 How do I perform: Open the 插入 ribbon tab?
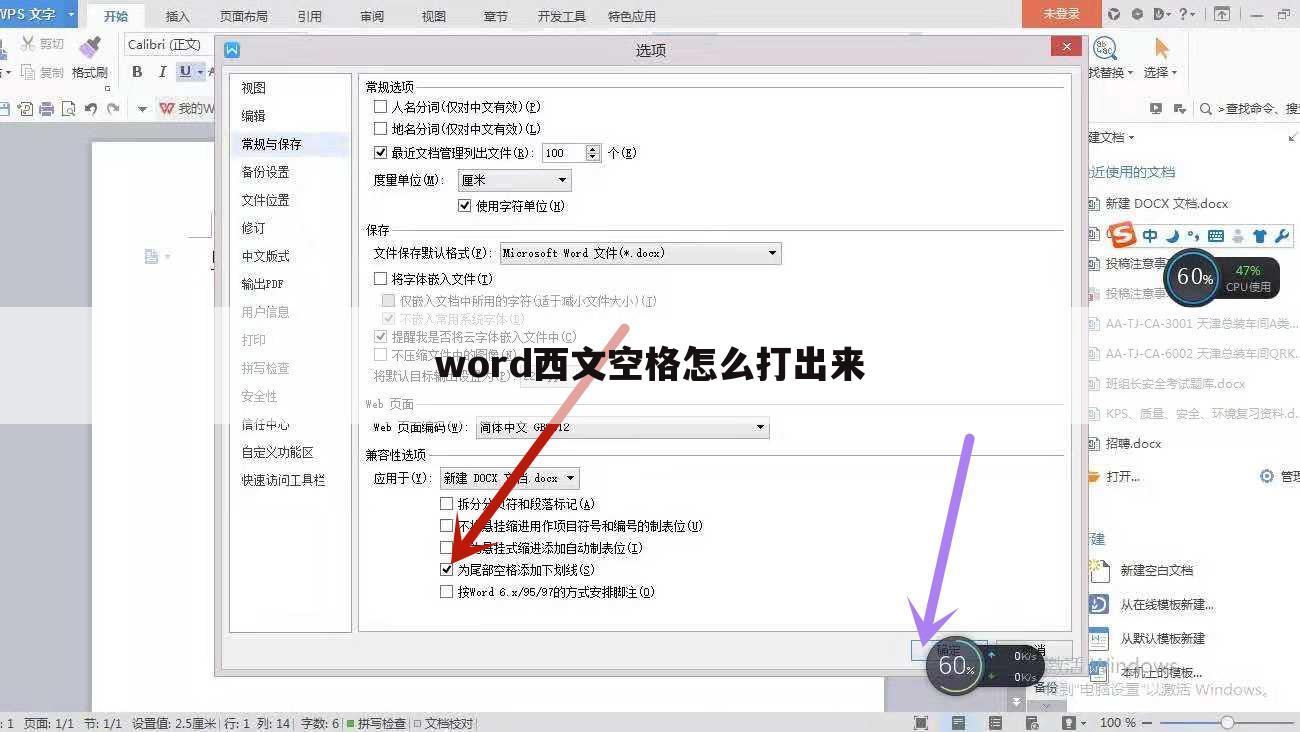pyautogui.click(x=177, y=16)
